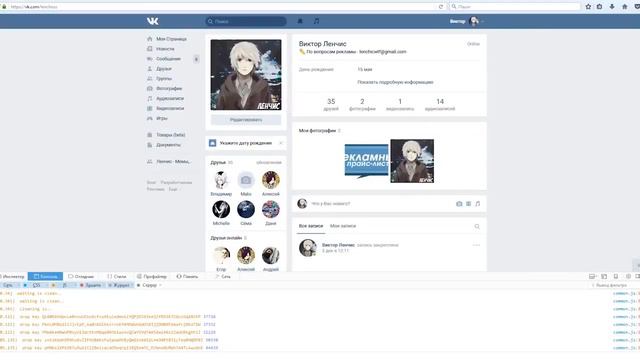Open notifications bell in VK header
The width and height of the screenshot is (640, 360).
point(300,21)
